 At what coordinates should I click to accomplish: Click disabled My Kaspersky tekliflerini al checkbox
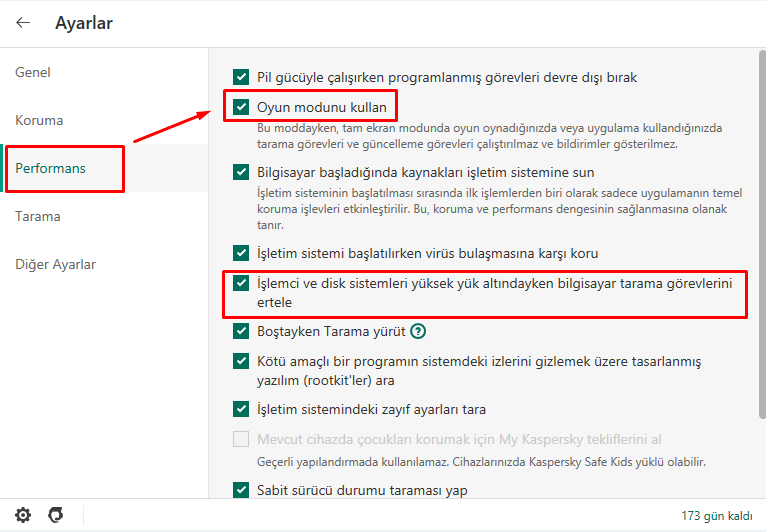[x=241, y=439]
